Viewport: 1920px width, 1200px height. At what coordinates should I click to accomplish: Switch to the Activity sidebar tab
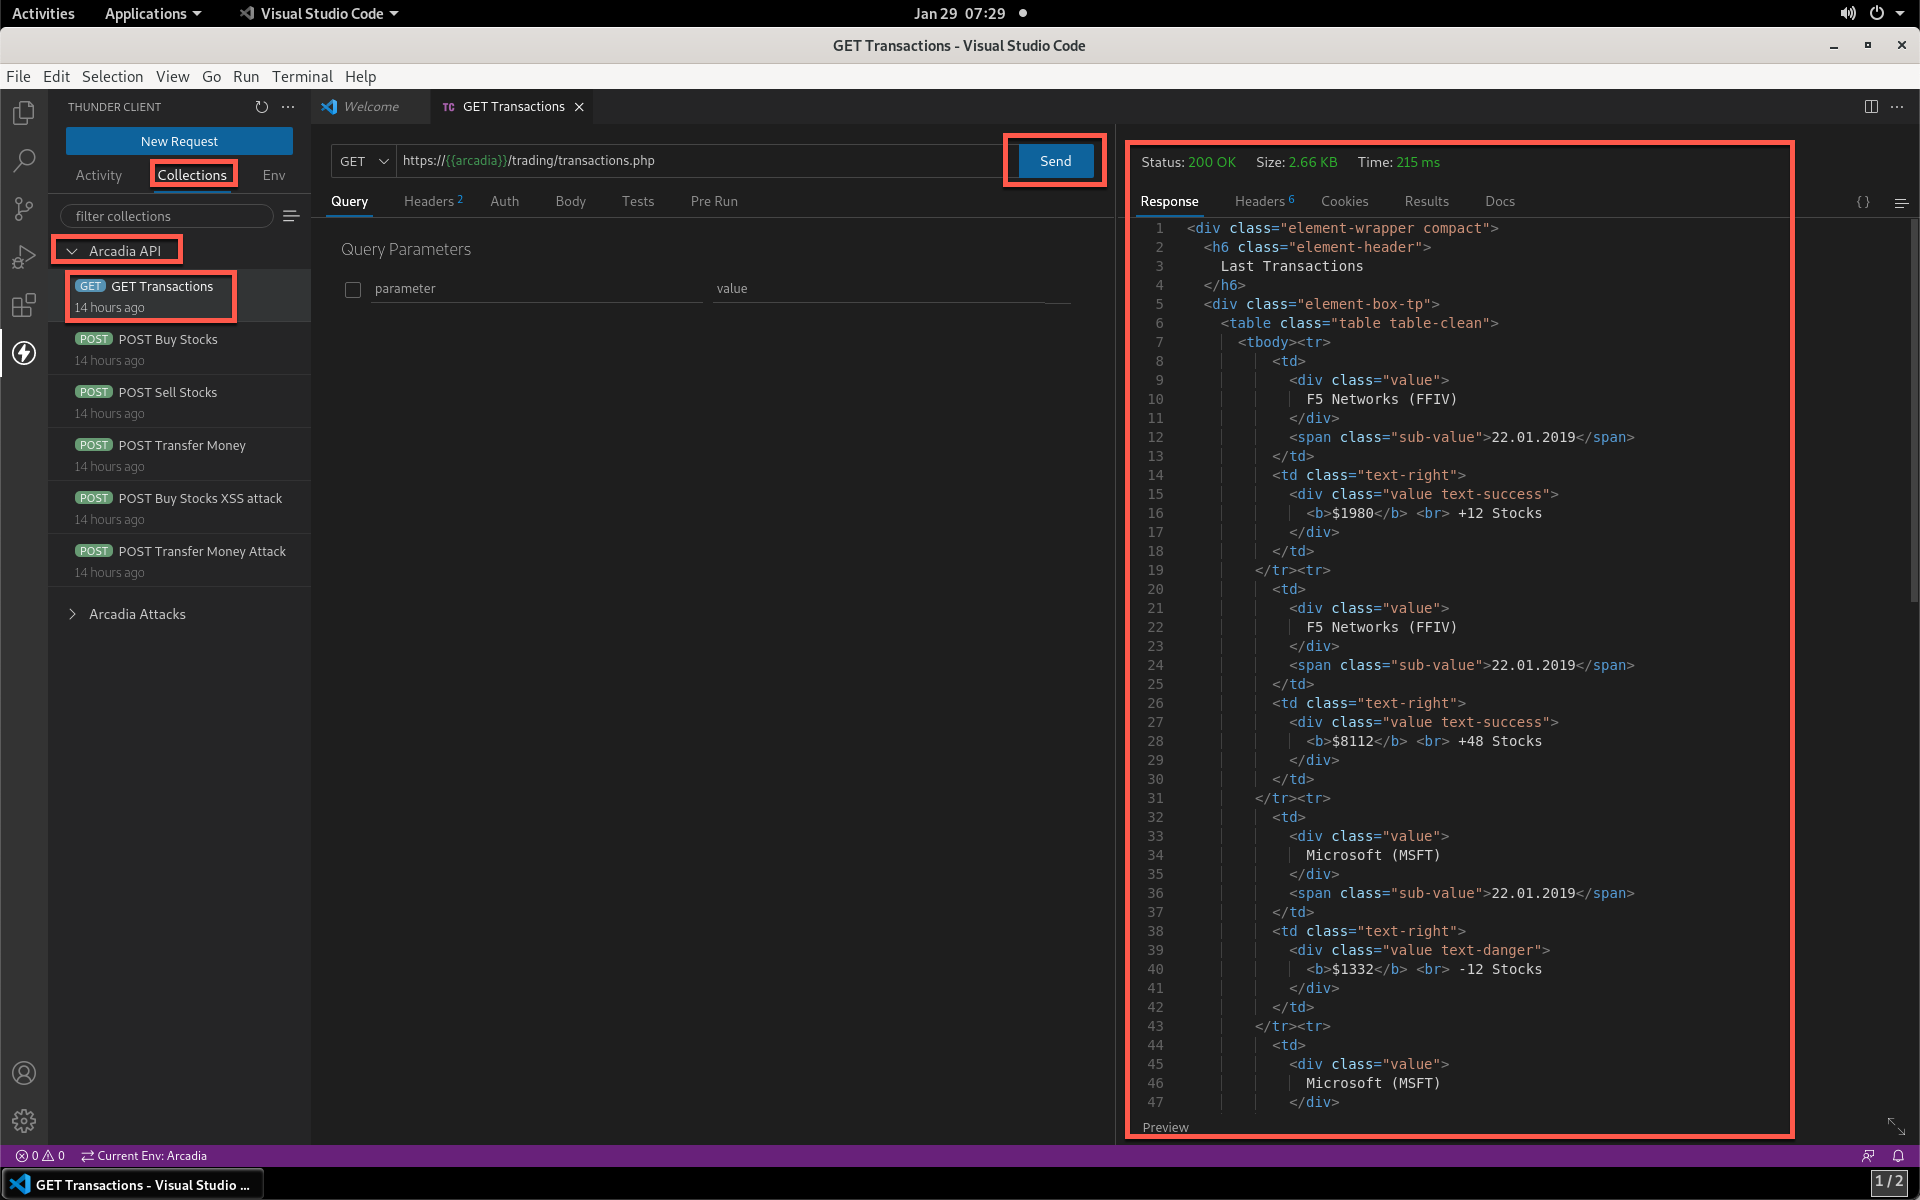[98, 175]
